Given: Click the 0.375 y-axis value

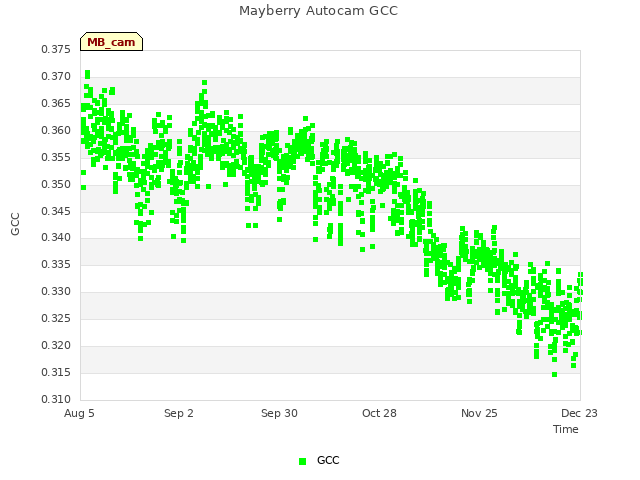Looking at the screenshot, I should coord(56,49).
